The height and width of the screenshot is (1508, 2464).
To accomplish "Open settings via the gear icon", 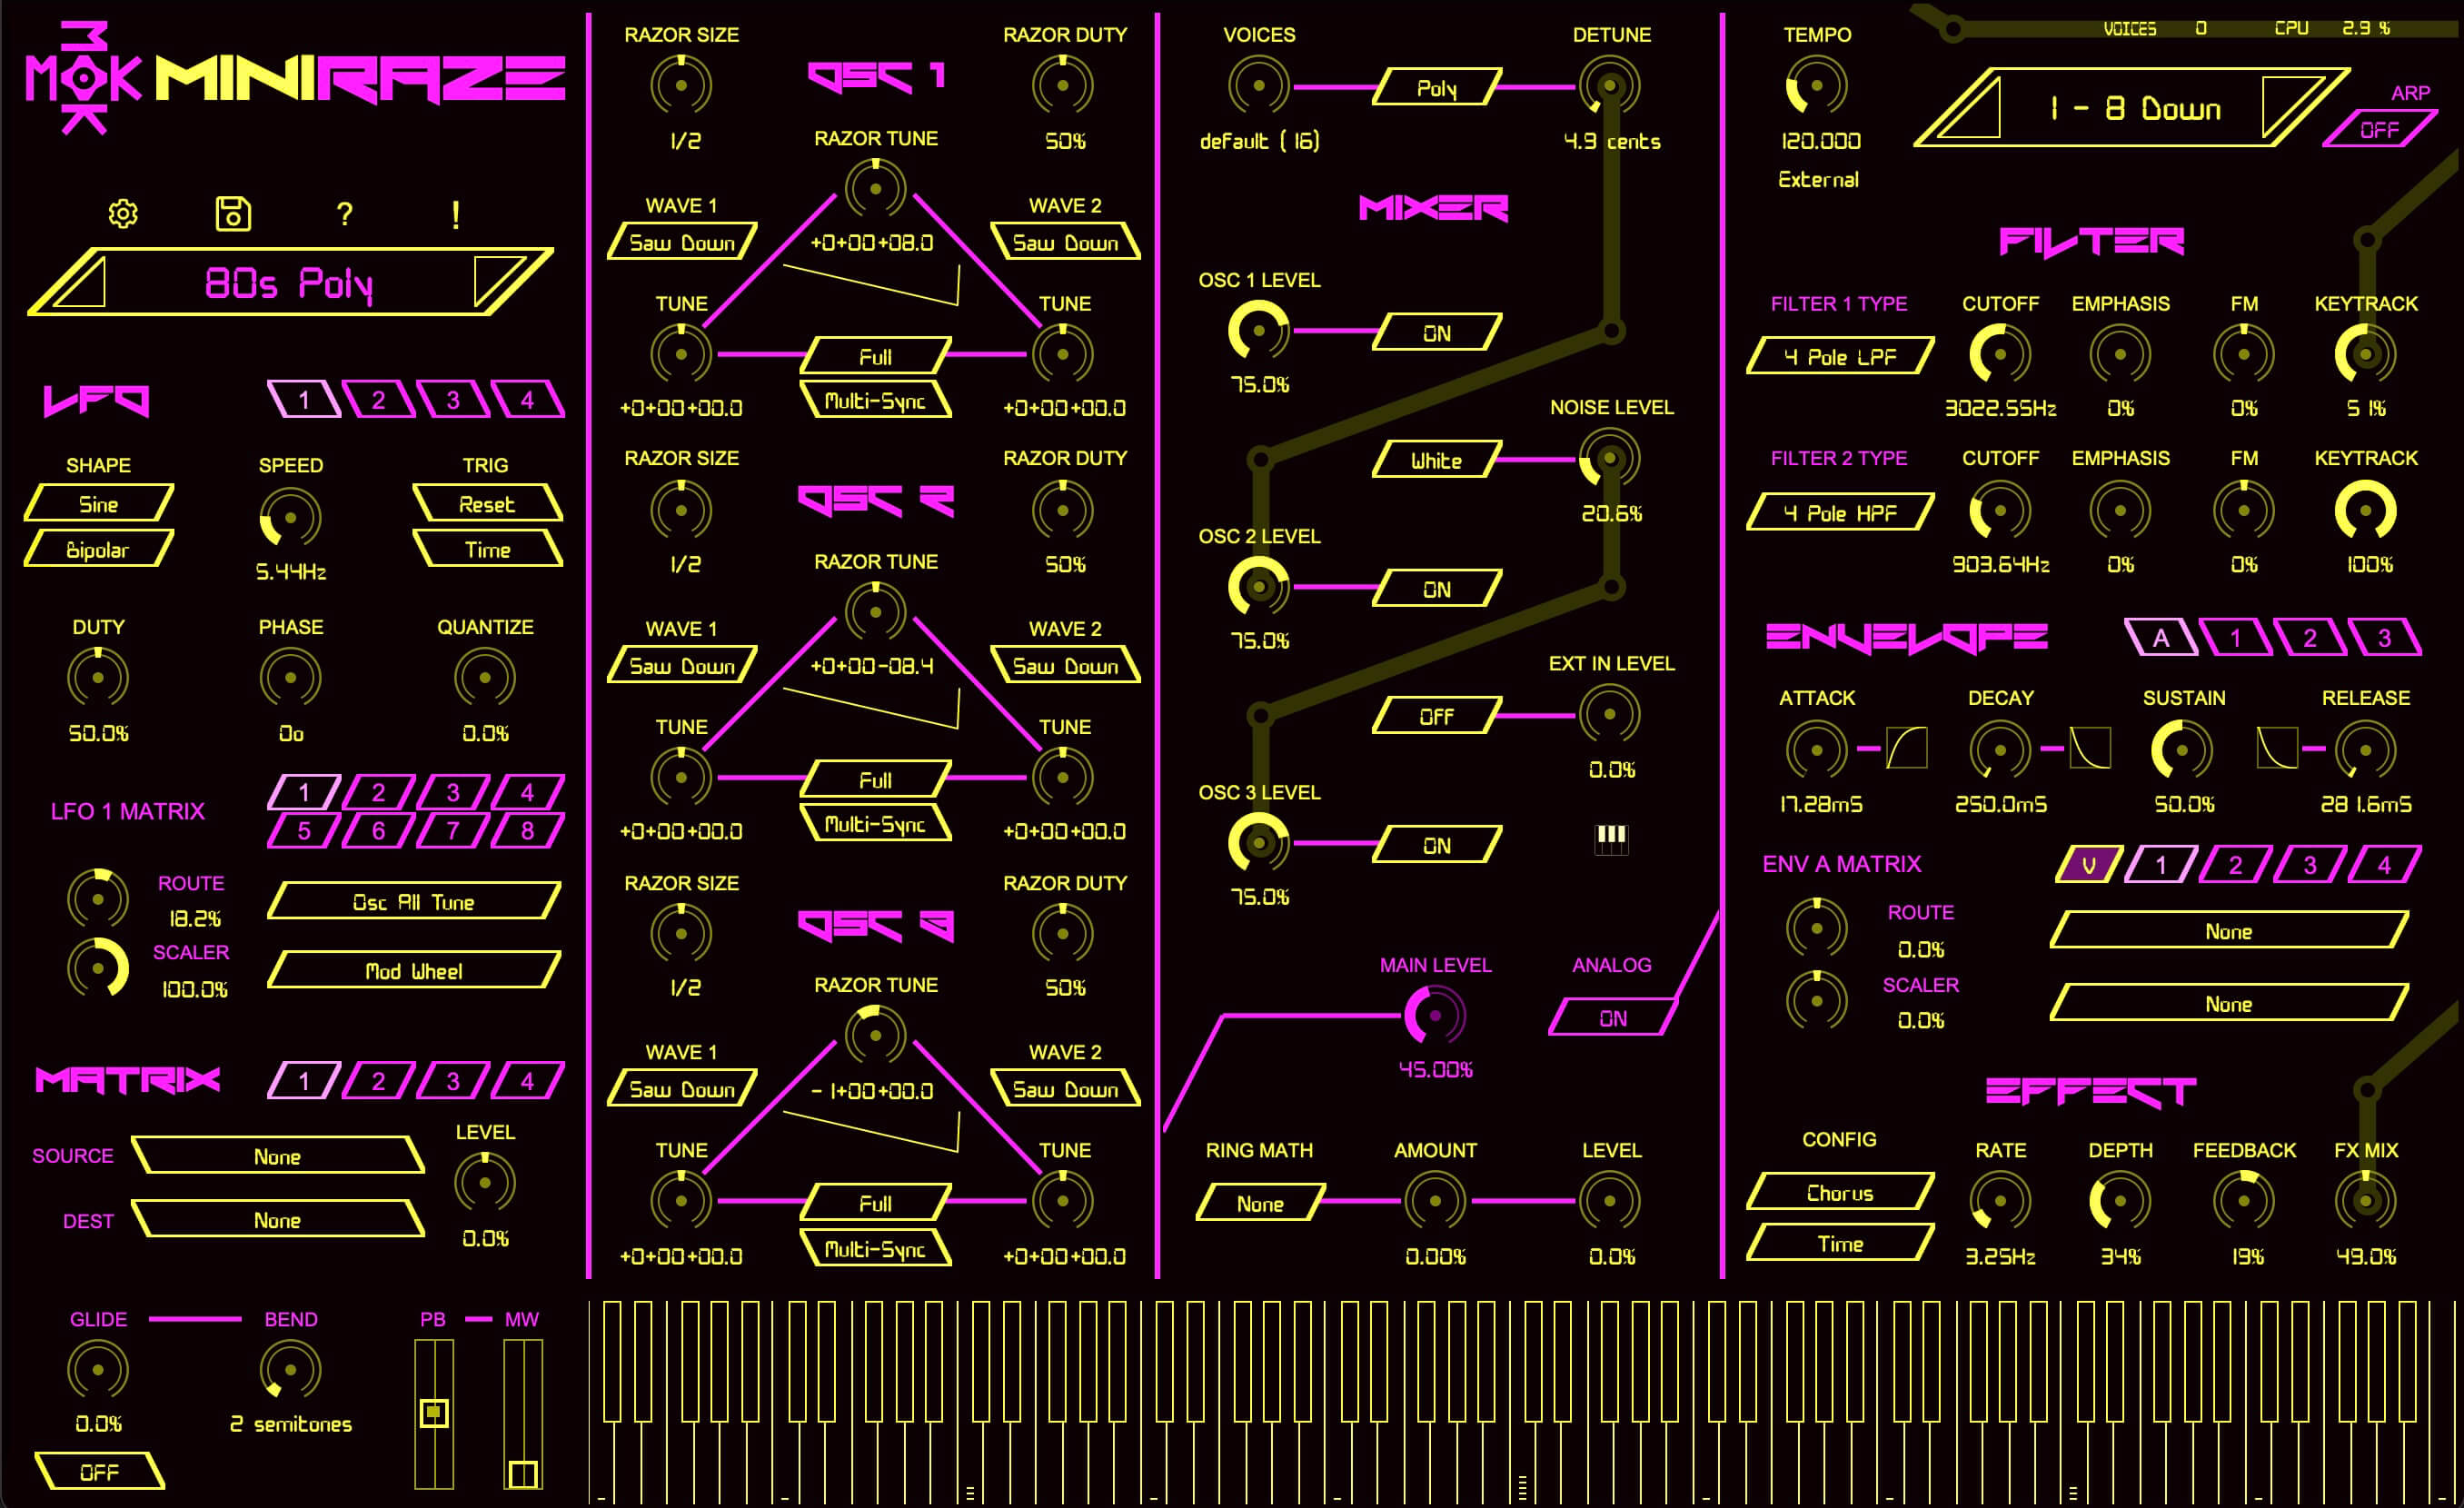I will point(123,213).
